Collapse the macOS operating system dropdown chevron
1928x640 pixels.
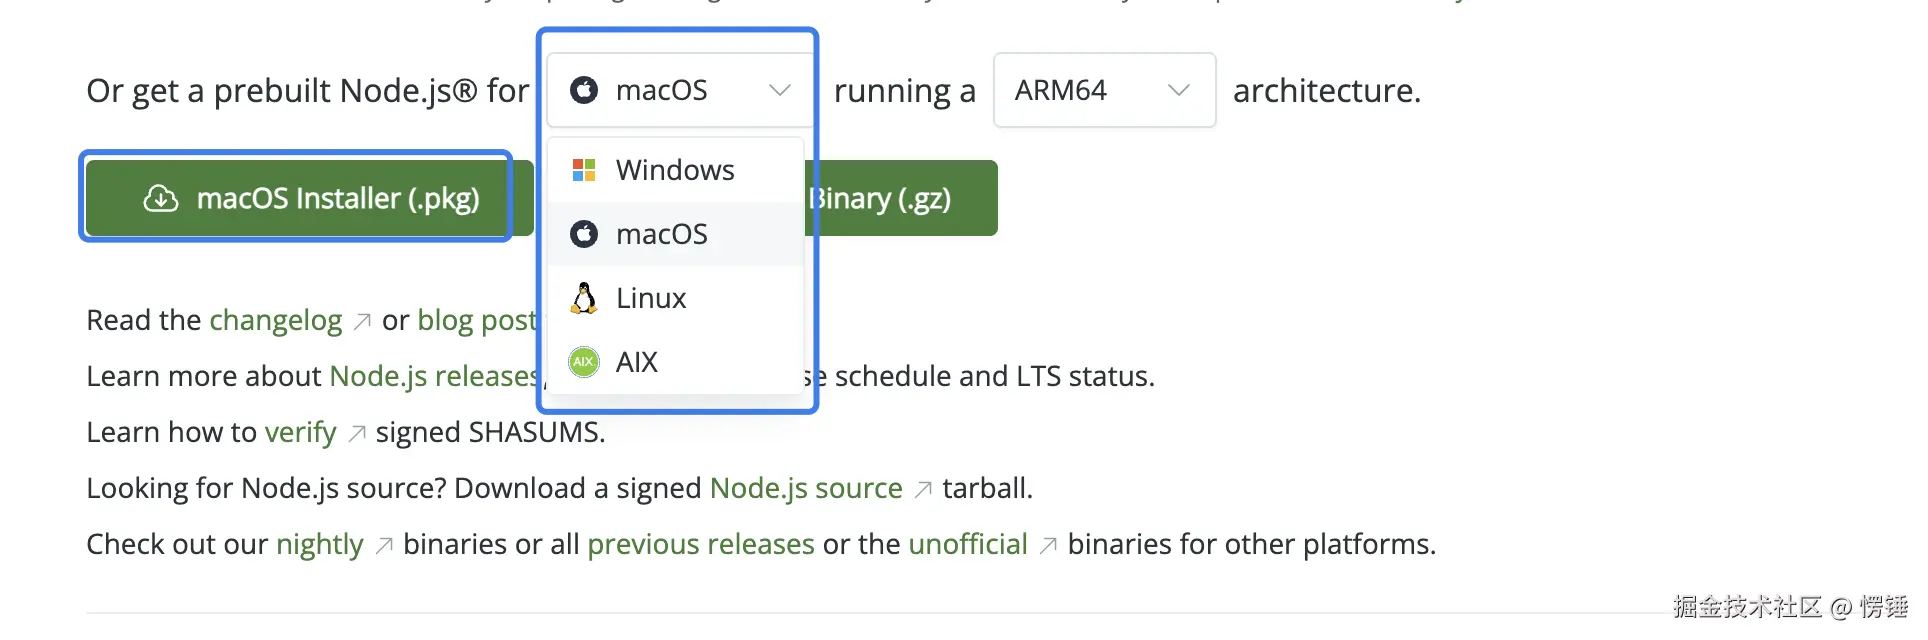(780, 91)
